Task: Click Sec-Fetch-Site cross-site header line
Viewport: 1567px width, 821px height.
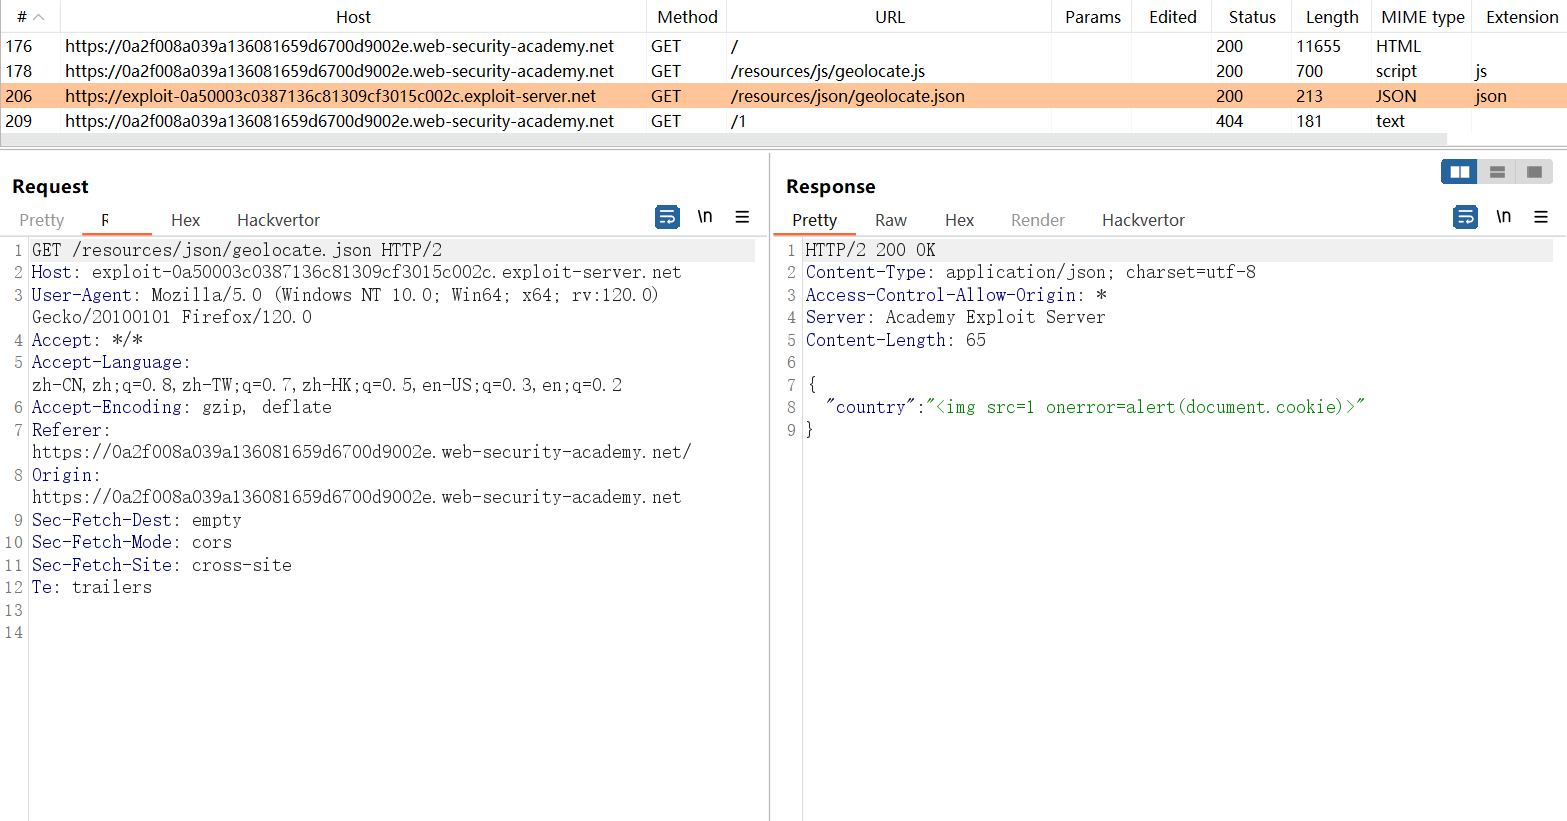Action: tap(162, 565)
